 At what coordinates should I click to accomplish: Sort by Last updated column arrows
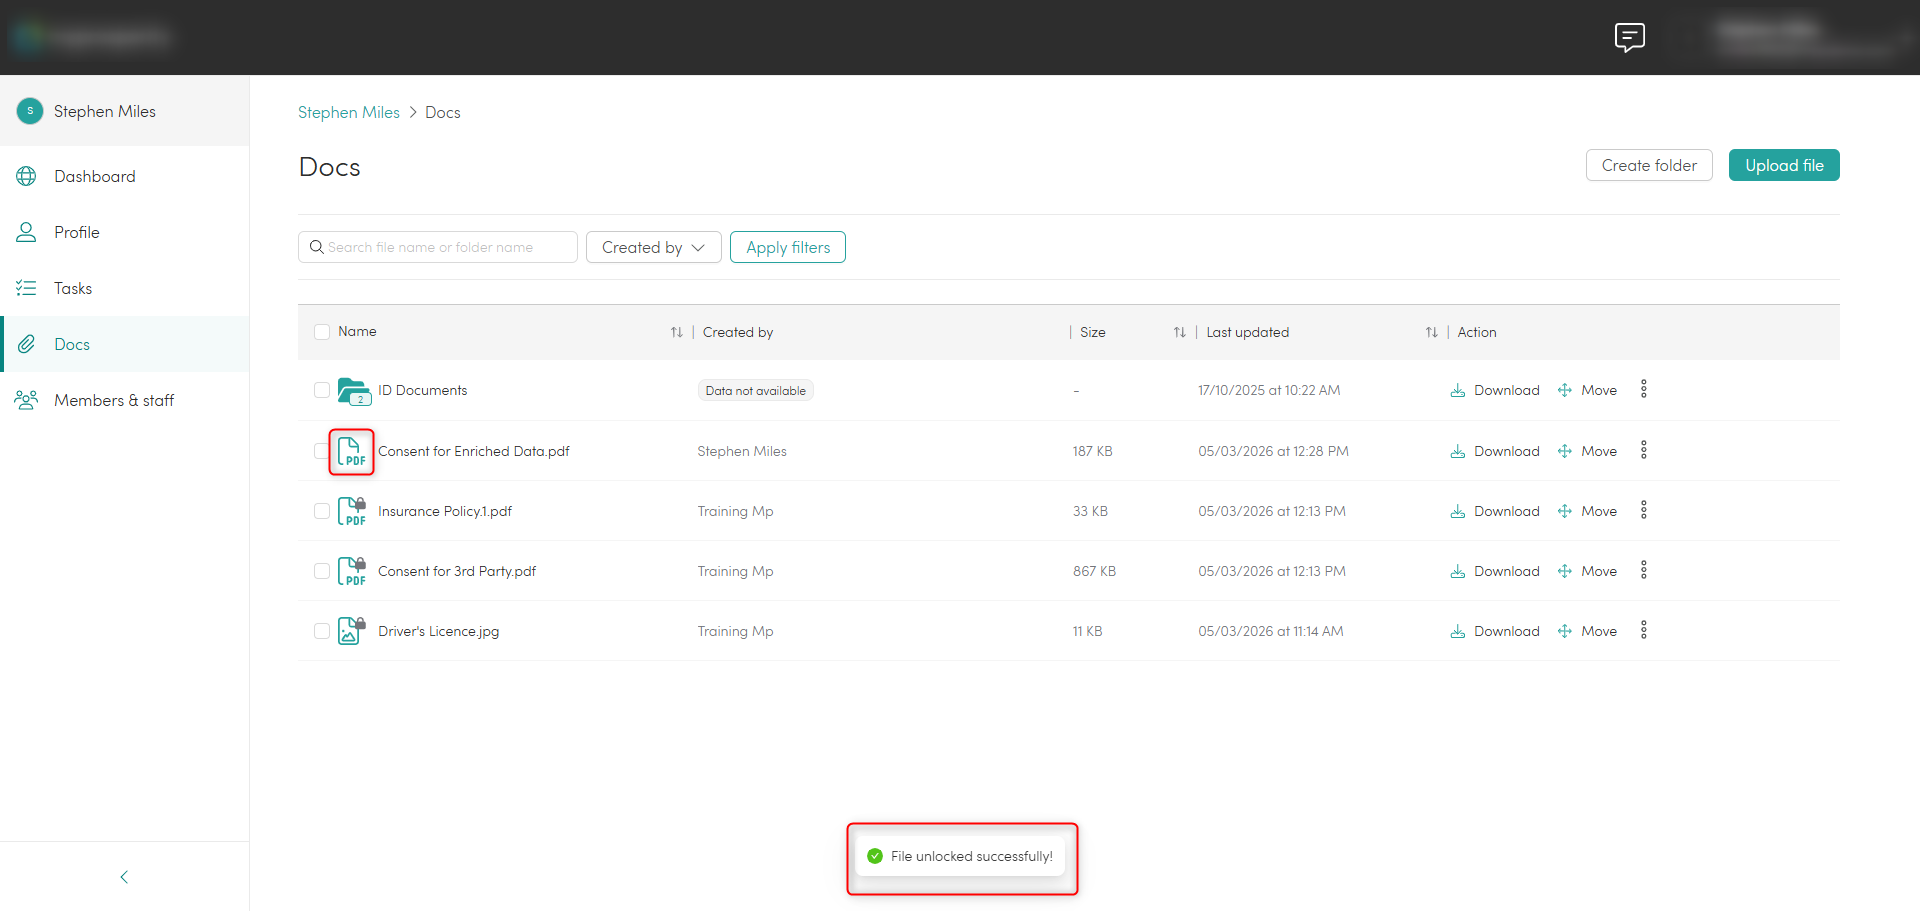pyautogui.click(x=1432, y=332)
